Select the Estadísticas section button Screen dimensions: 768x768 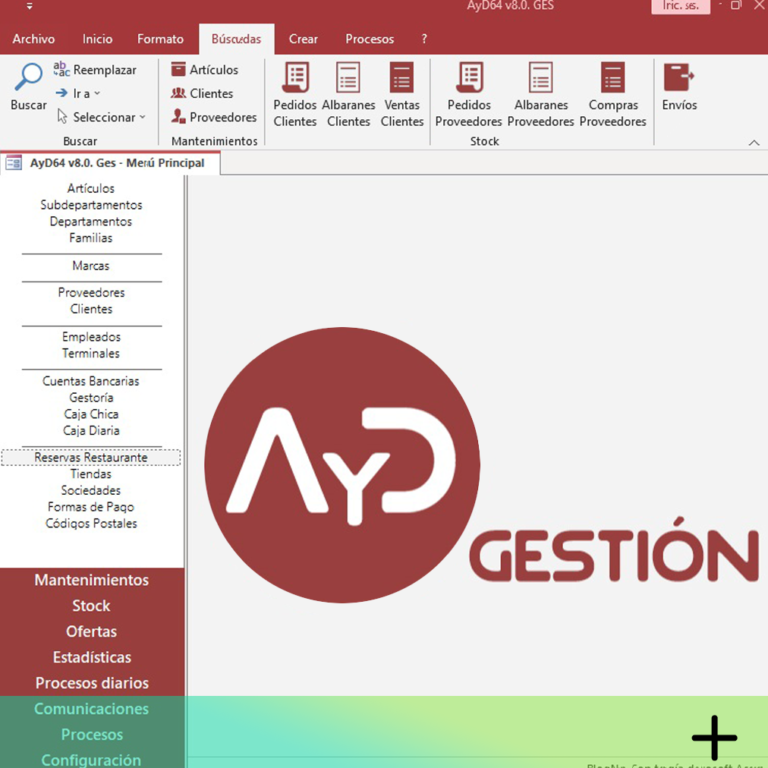click(x=92, y=657)
